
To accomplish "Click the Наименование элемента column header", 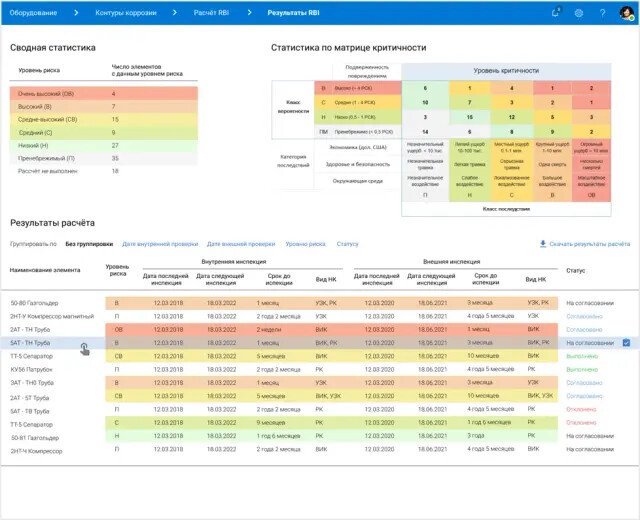I will click(x=43, y=270).
